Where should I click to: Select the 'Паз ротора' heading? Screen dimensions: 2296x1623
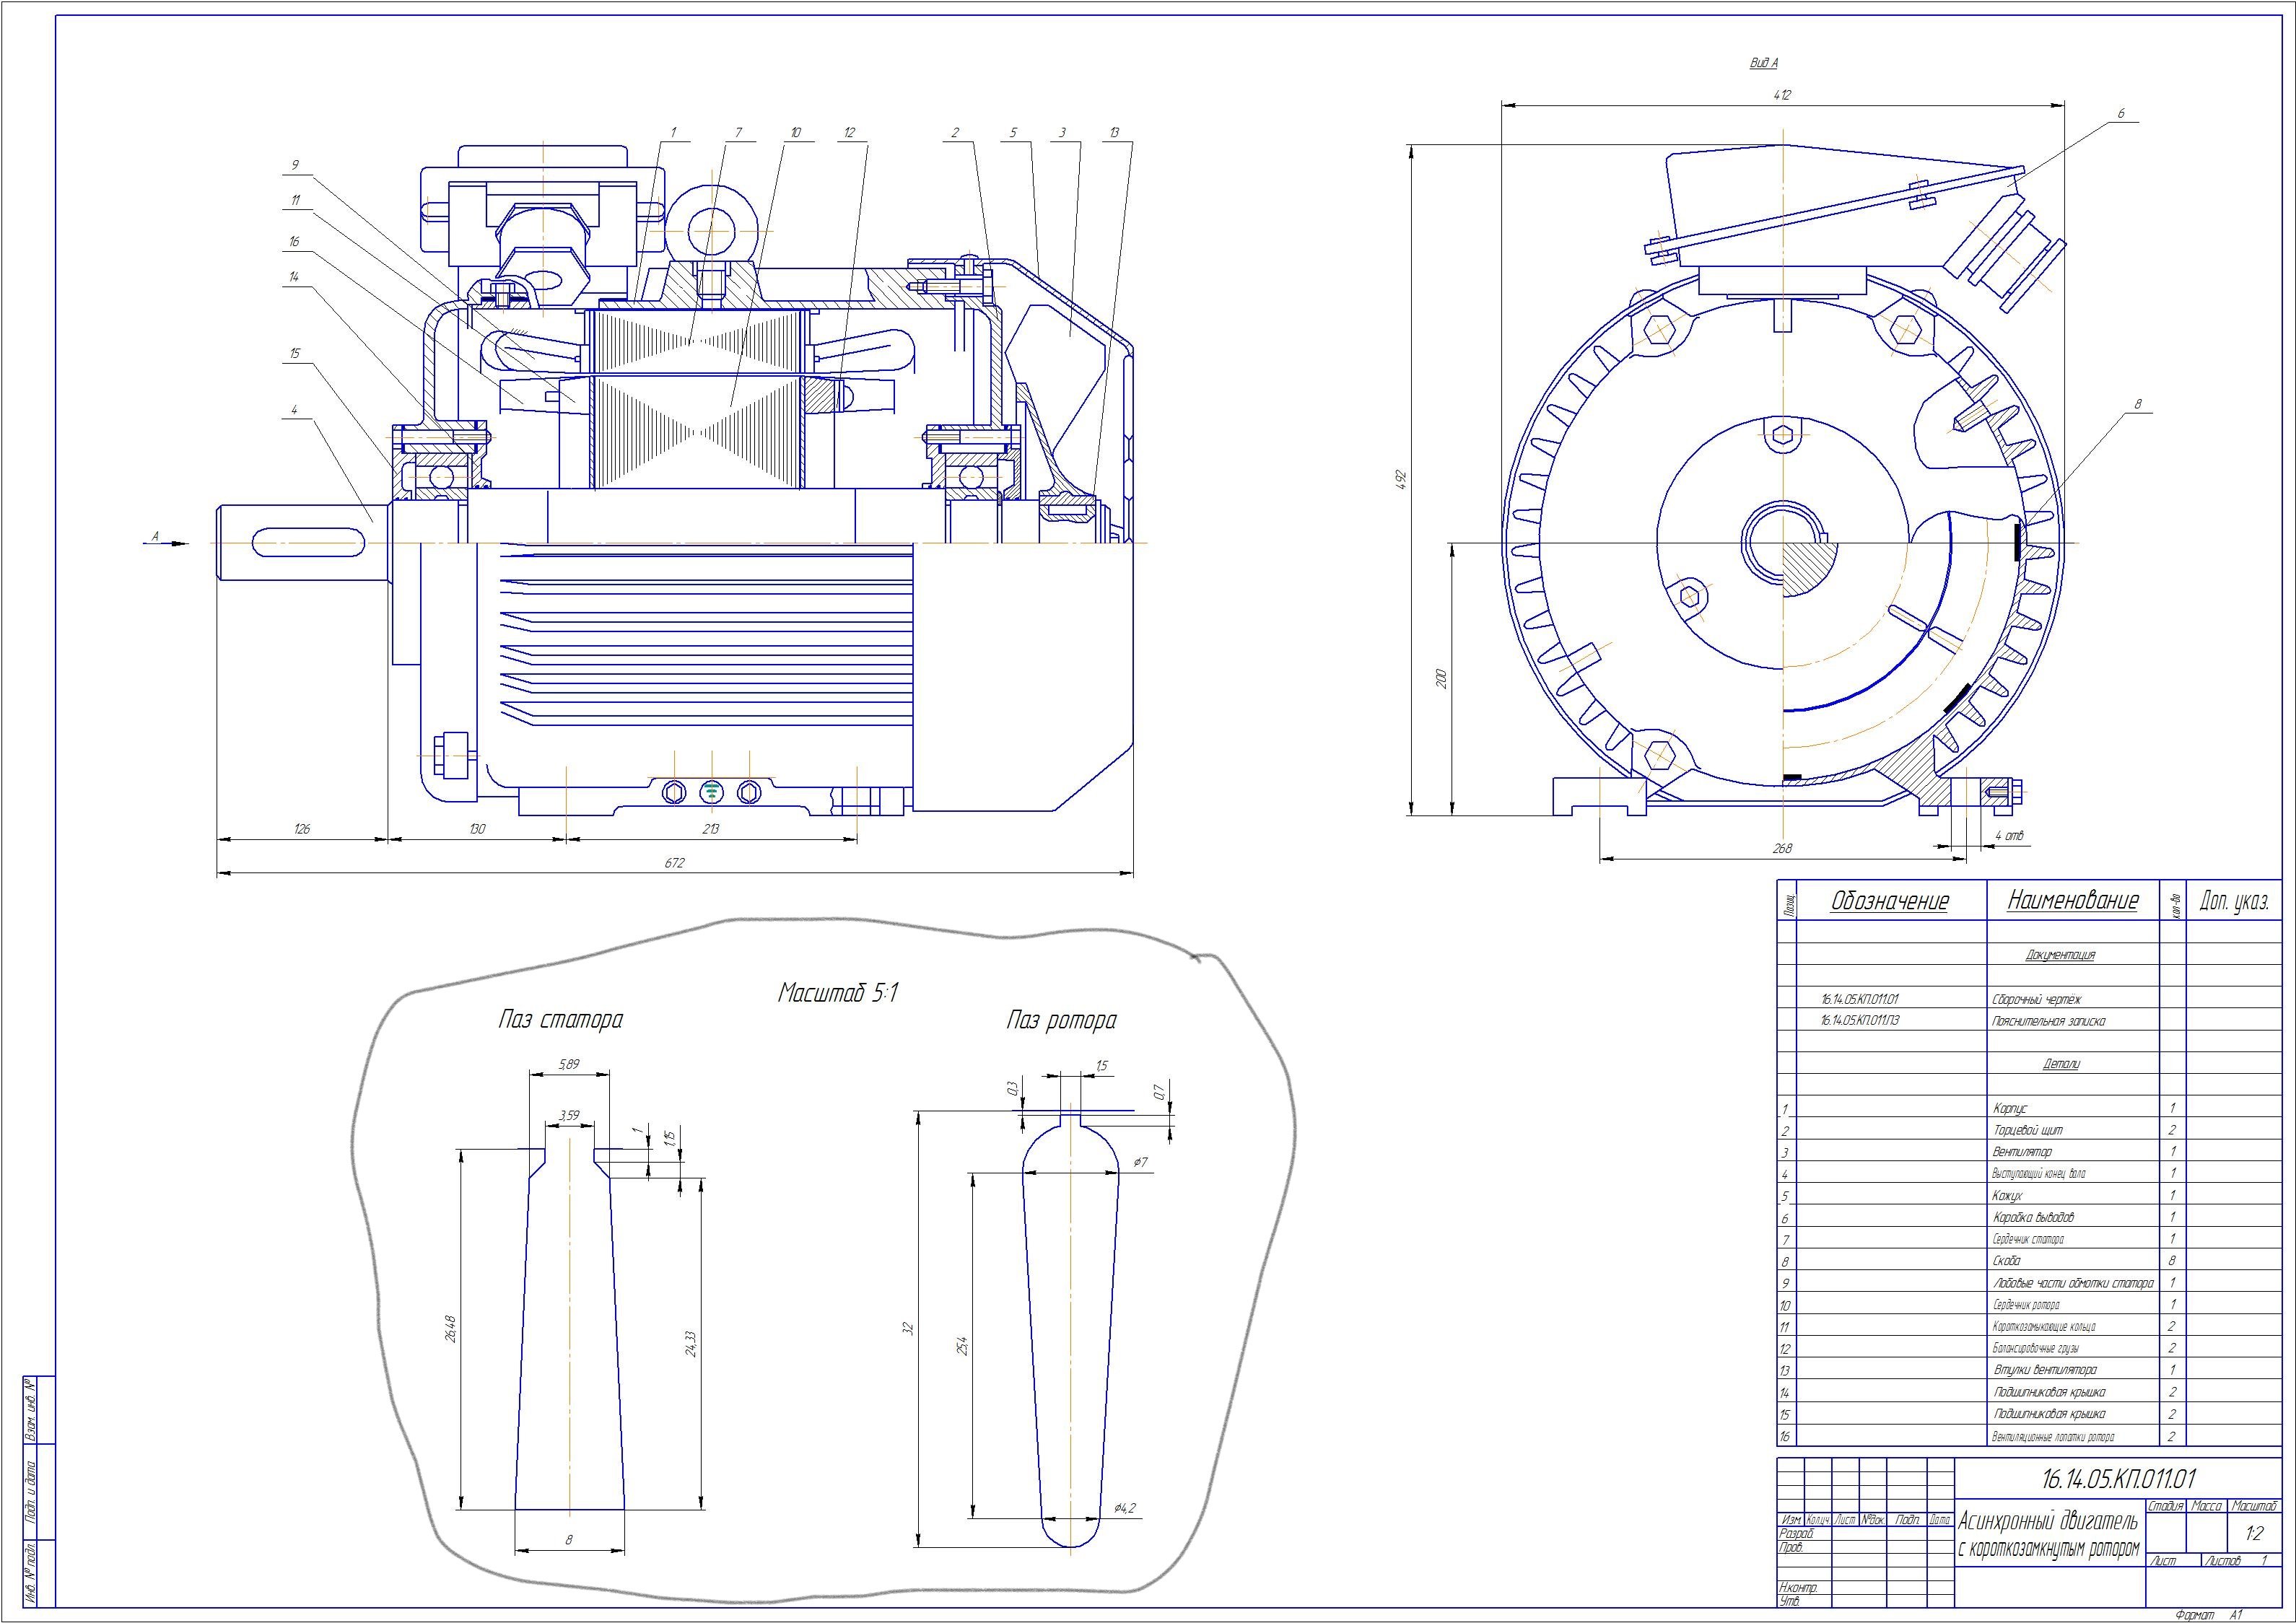coord(1061,1022)
